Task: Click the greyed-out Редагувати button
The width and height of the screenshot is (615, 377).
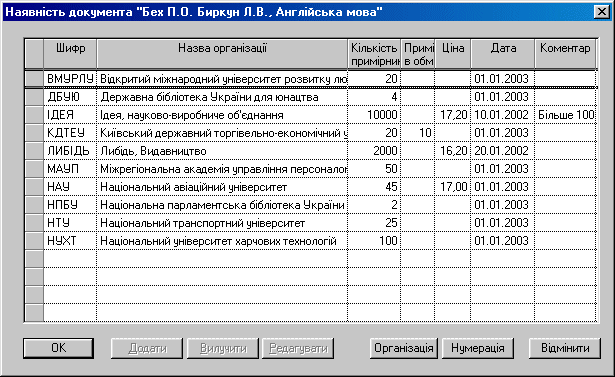Action: pyautogui.click(x=298, y=348)
